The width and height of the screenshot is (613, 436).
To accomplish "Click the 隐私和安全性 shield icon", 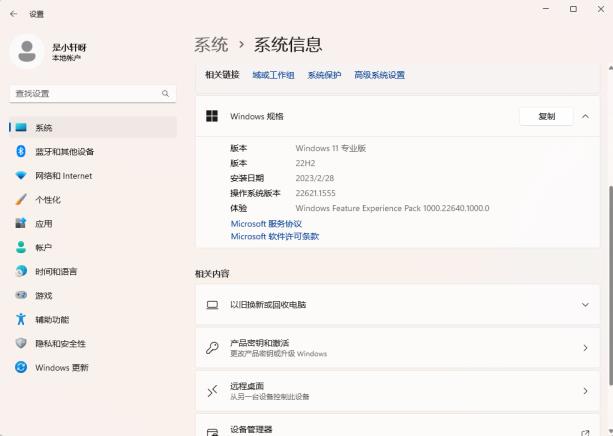I will [x=21, y=343].
